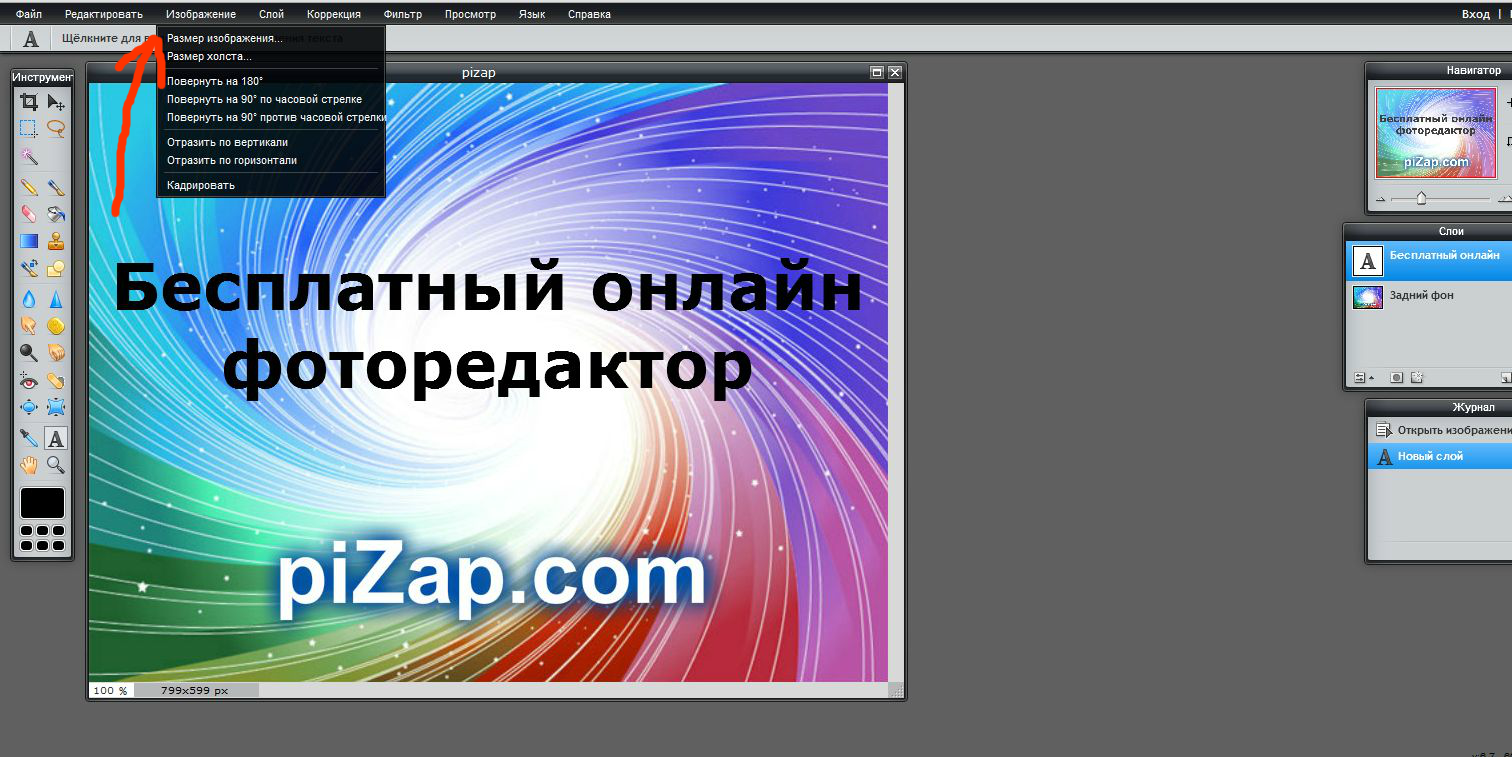Select the Clone Stamp tool
Viewport: 1512px width, 757px height.
click(56, 241)
